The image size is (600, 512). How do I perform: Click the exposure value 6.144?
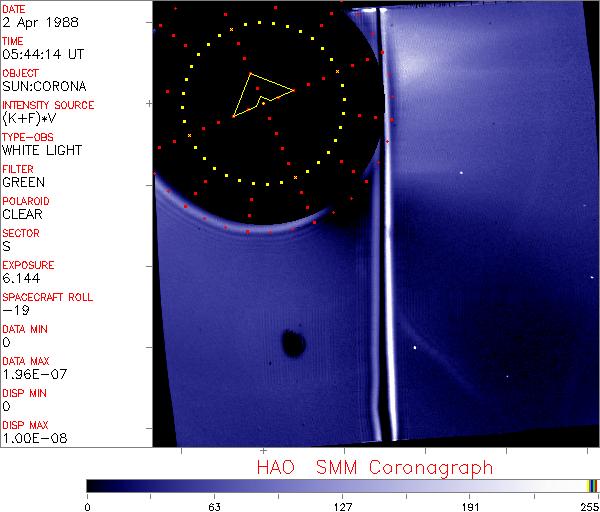coord(22,278)
